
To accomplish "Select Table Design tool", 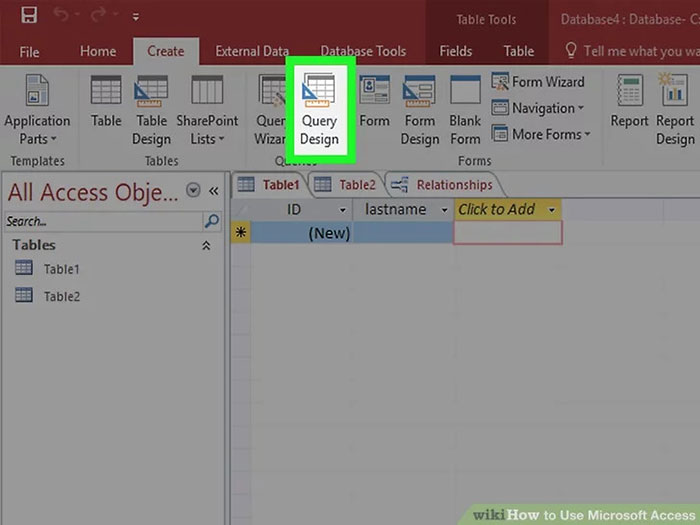I will (x=151, y=108).
